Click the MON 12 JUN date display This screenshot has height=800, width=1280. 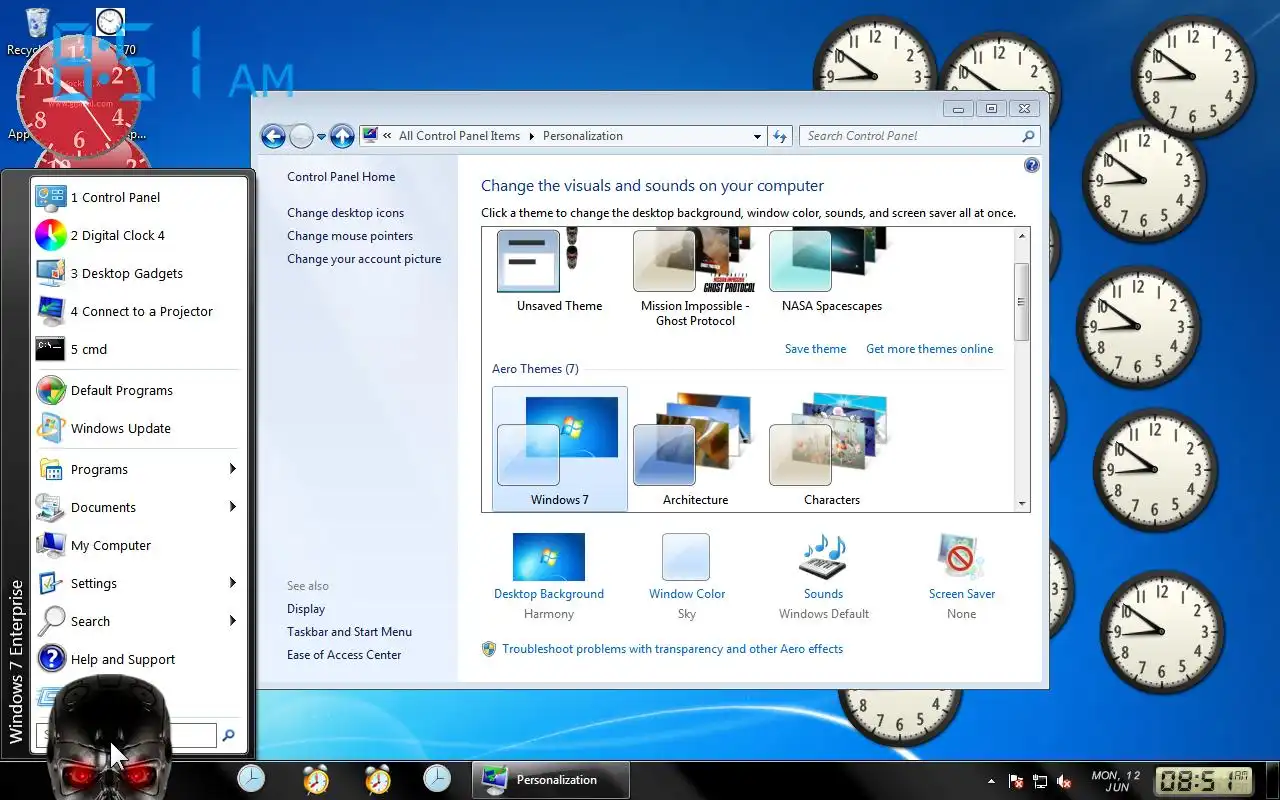click(1116, 781)
